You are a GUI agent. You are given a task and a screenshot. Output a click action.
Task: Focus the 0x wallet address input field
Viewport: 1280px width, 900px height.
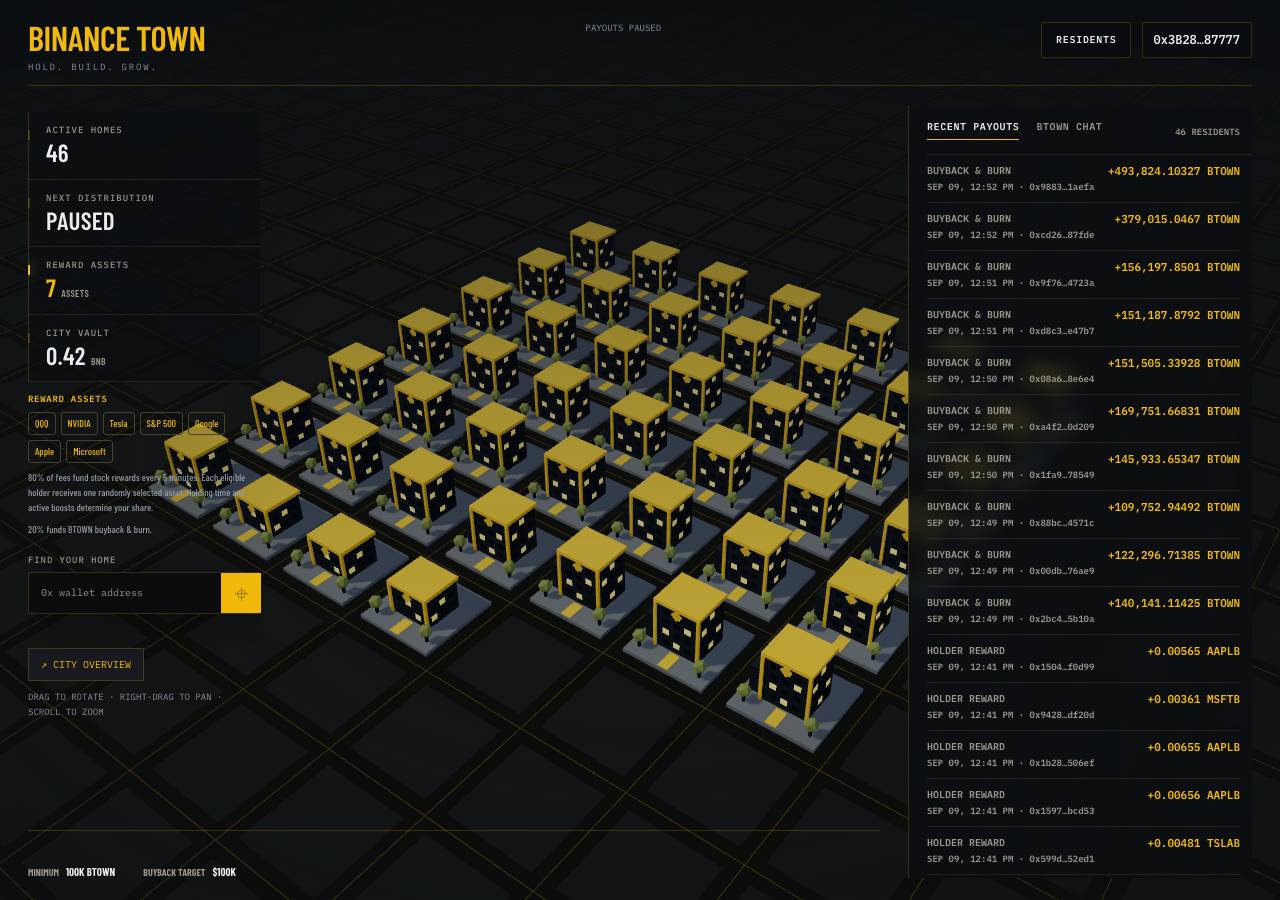click(x=125, y=593)
